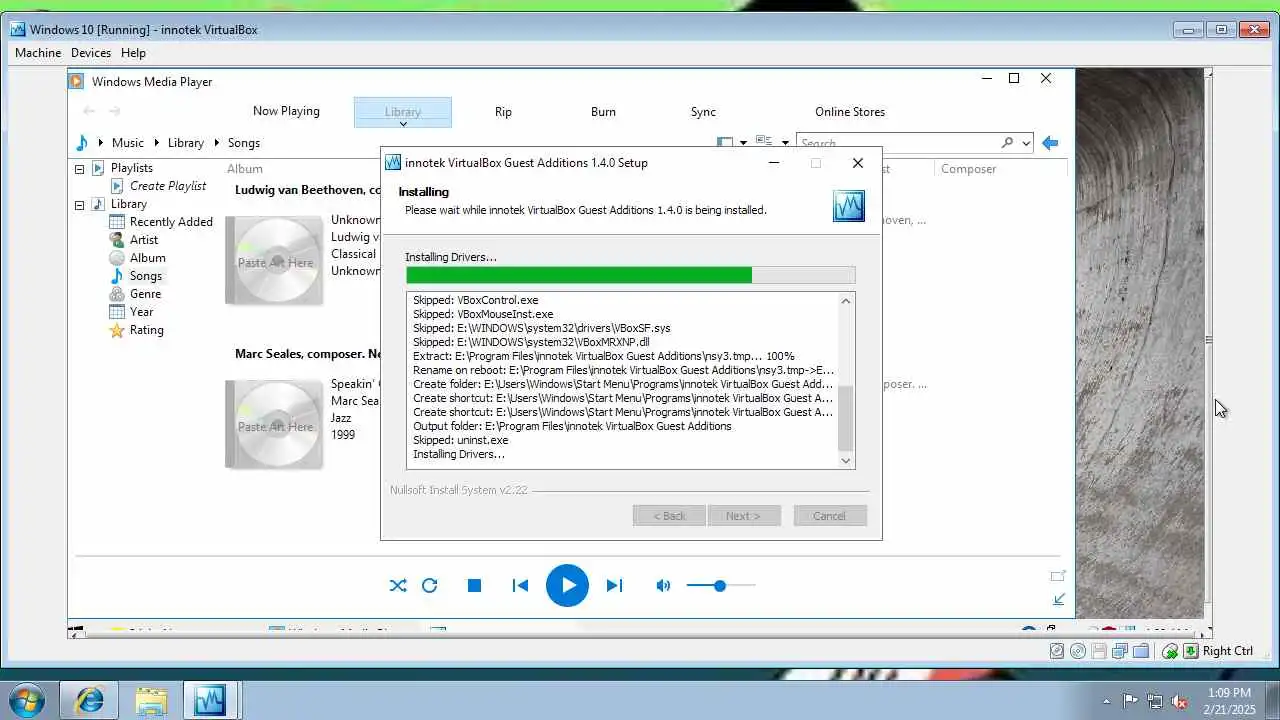Screen dimensions: 1280x720
Task: Expand the arrow before Songs breadcrumb
Action: click(217, 143)
